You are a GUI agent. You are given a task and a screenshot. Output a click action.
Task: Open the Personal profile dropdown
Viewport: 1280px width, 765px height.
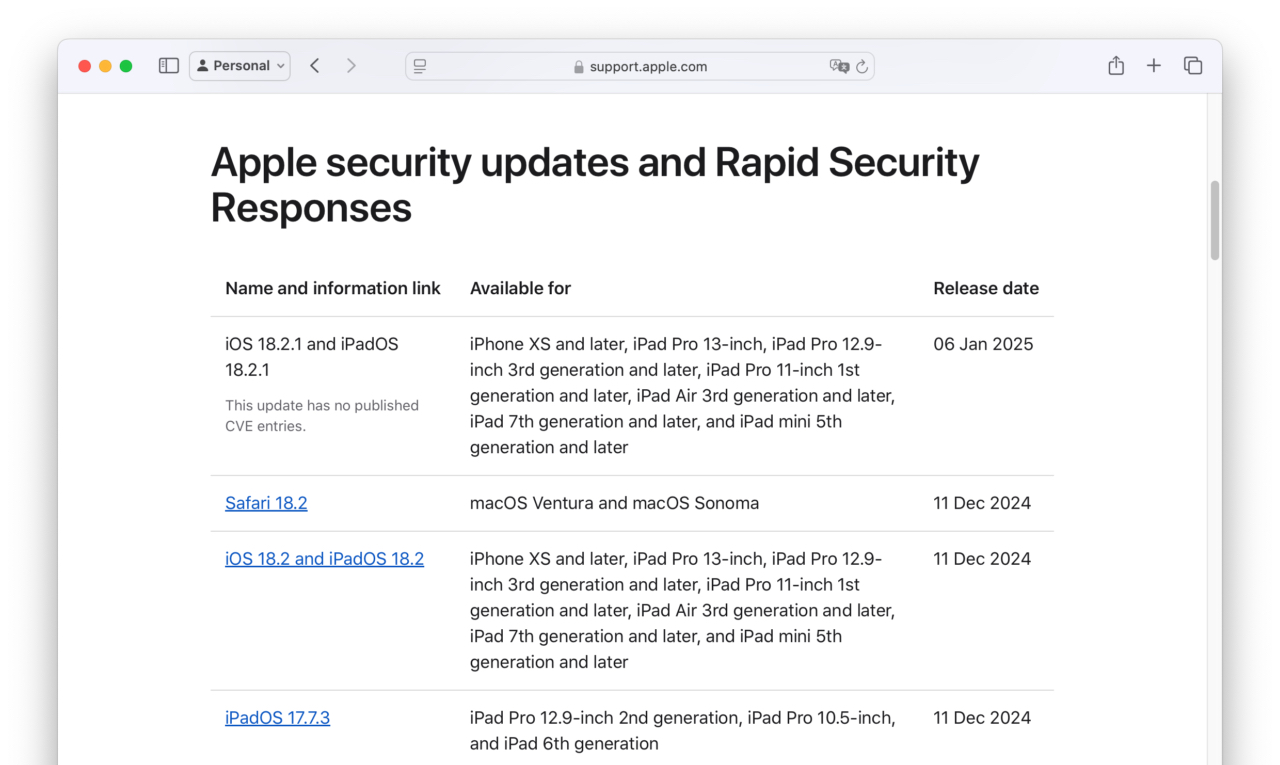coord(240,66)
